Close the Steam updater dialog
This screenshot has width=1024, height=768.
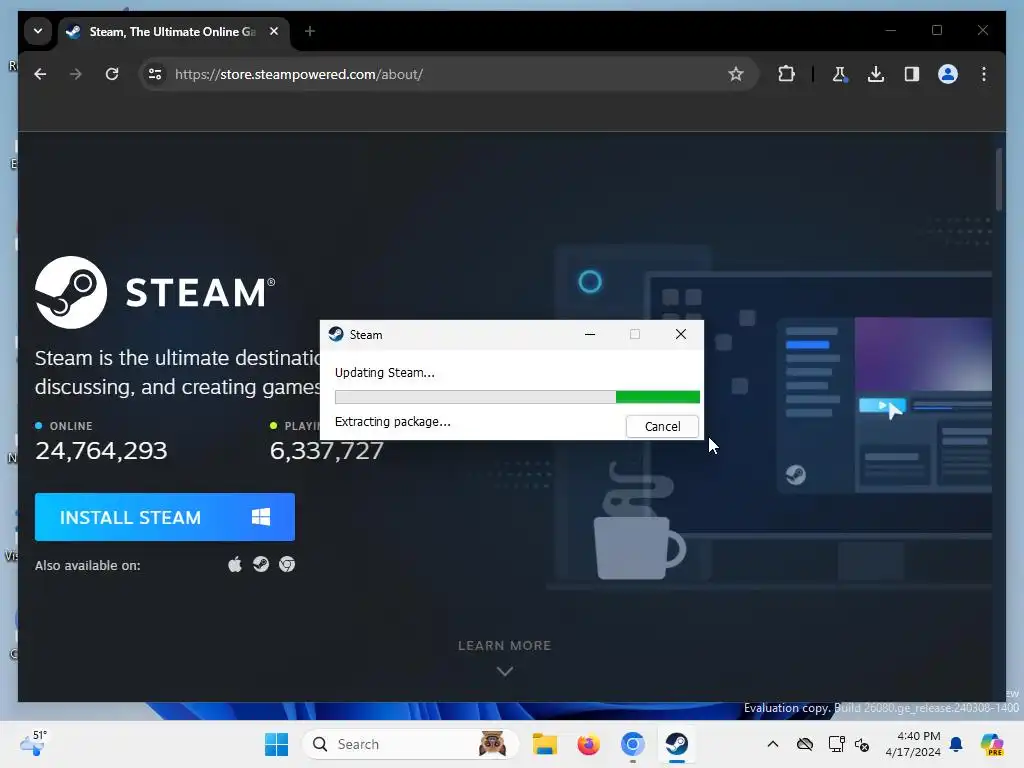[x=680, y=334]
